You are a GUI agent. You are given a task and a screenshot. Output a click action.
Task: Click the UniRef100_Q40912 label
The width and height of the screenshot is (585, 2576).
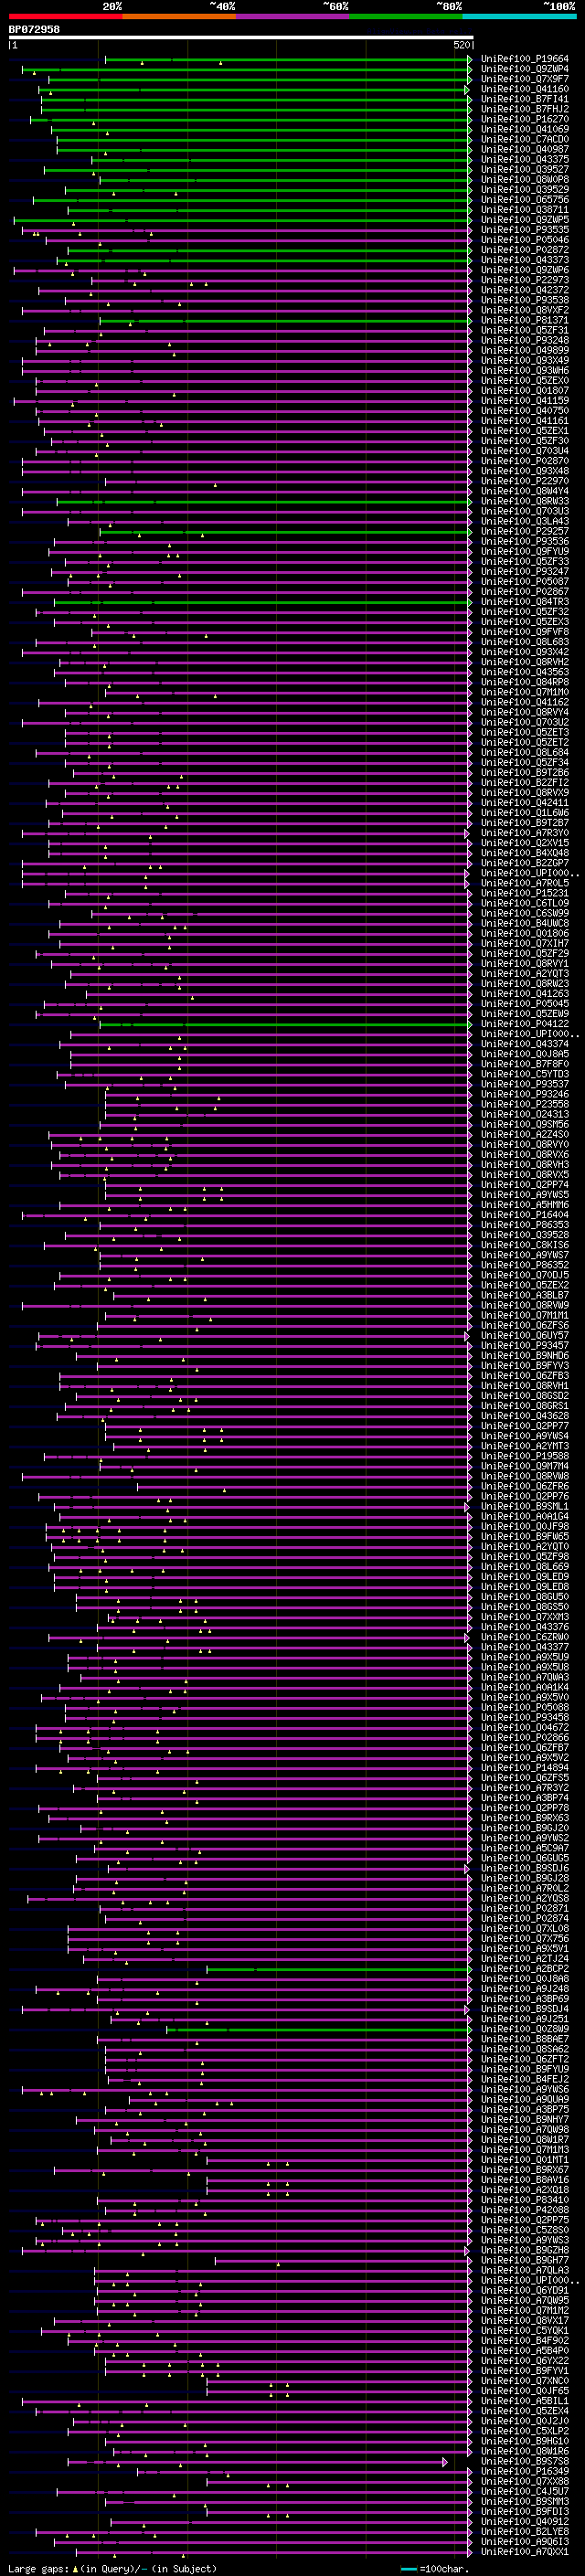524,2522
